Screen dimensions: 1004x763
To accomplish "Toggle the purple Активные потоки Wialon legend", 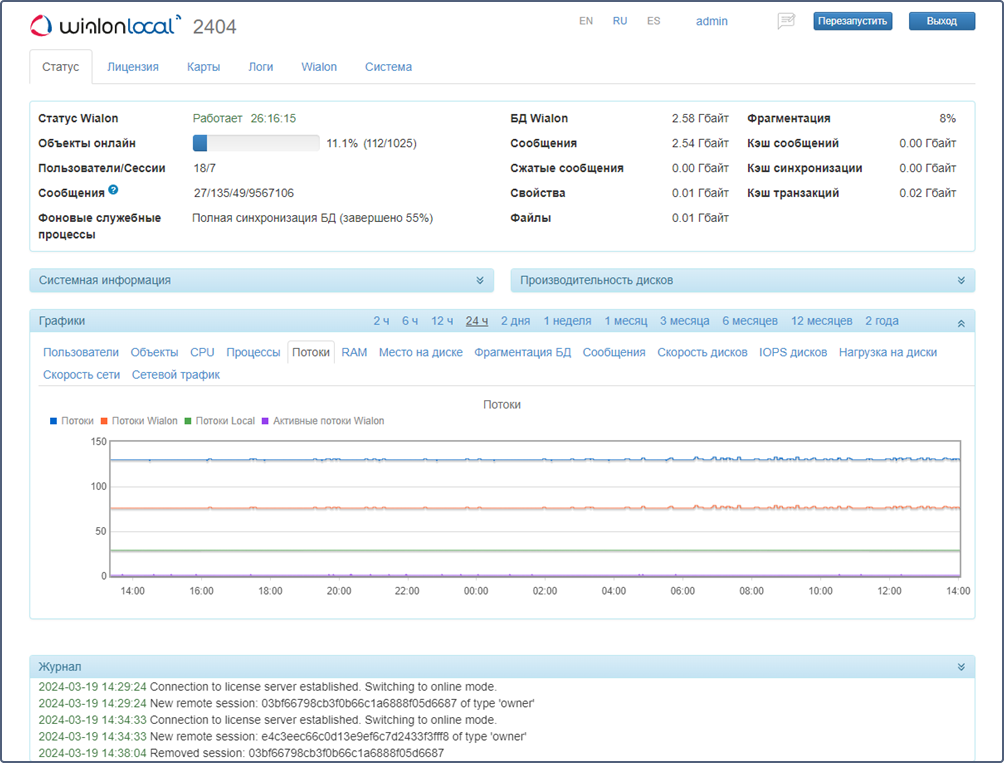I will [x=322, y=421].
